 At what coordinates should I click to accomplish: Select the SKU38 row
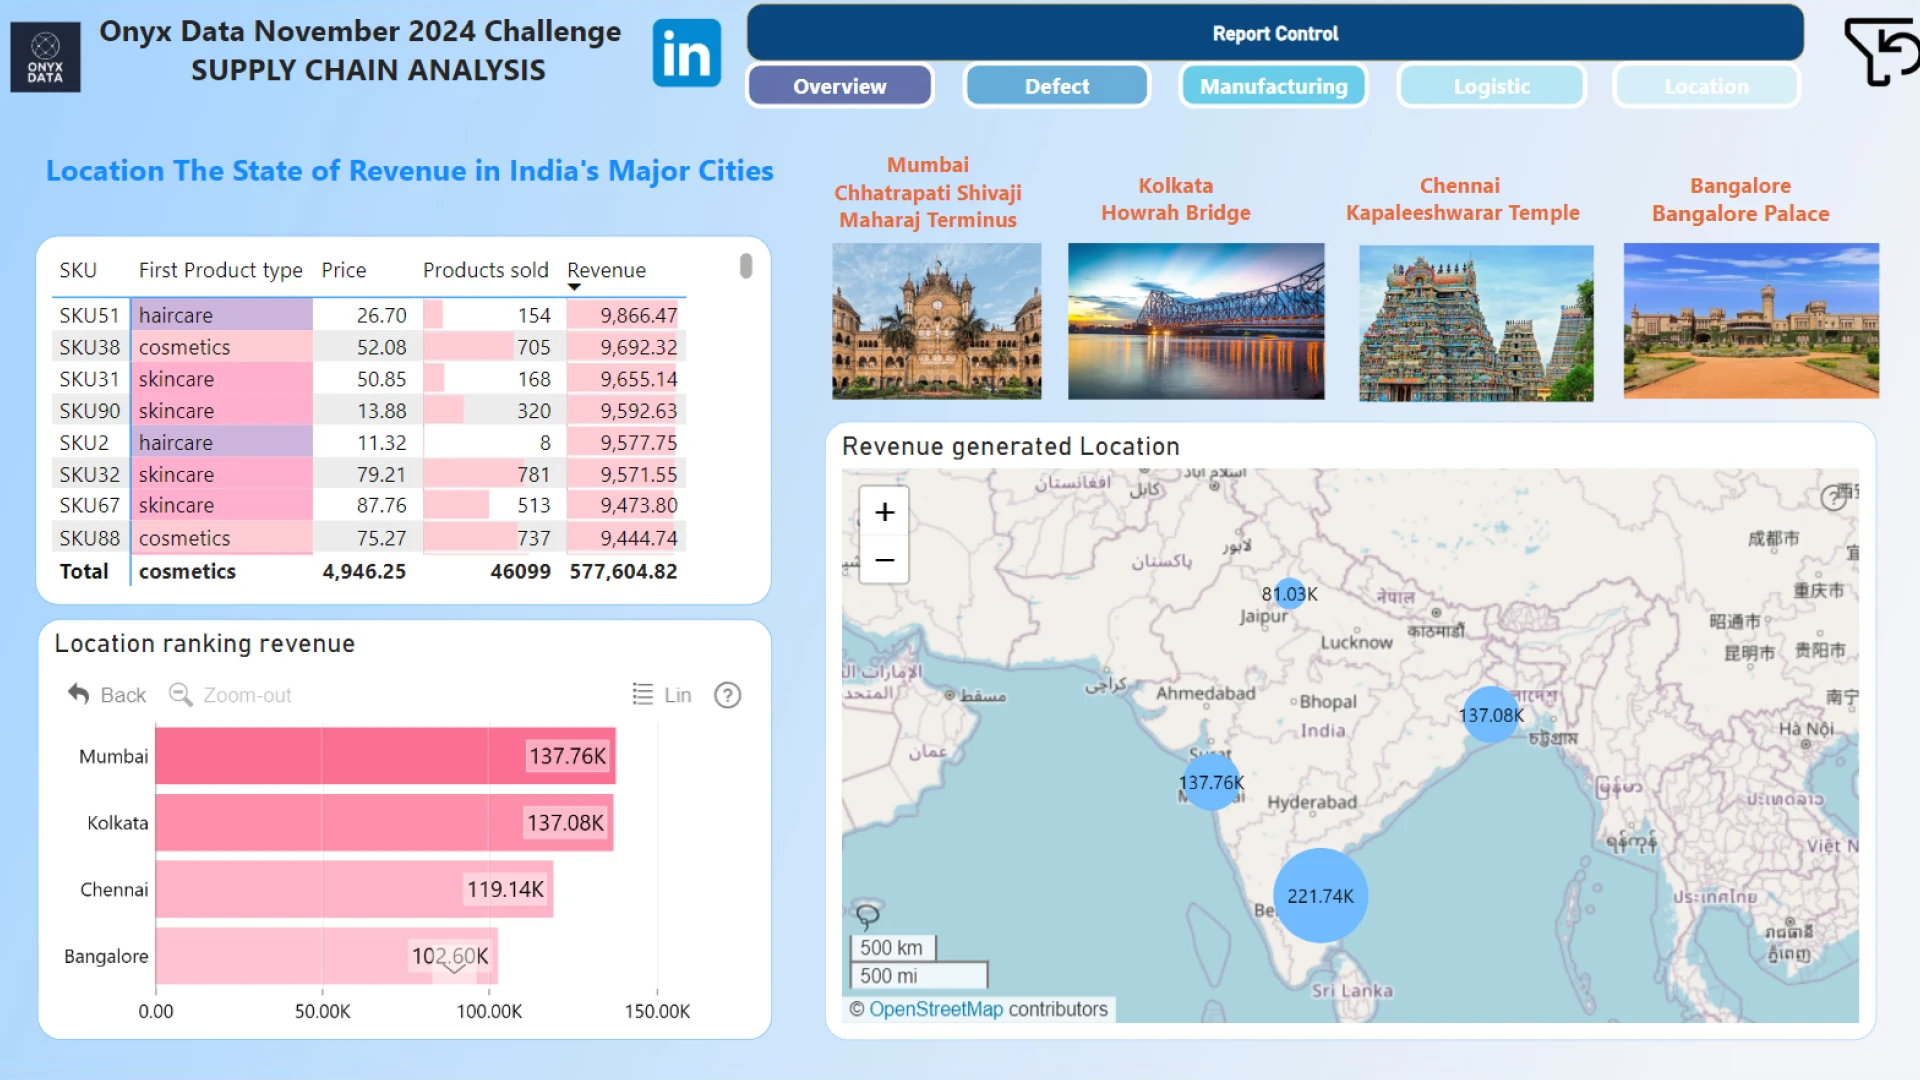369,347
